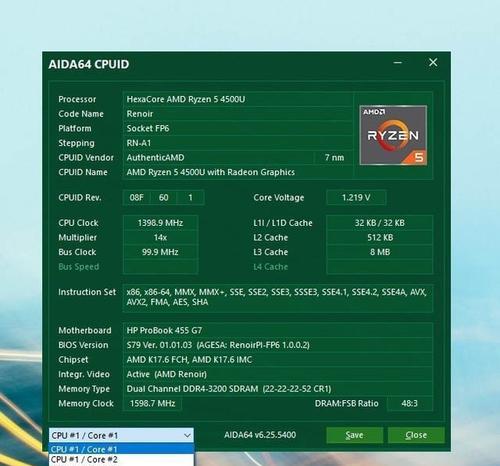
Task: Click the Memory Type DDR4-3200 value
Action: 229,389
